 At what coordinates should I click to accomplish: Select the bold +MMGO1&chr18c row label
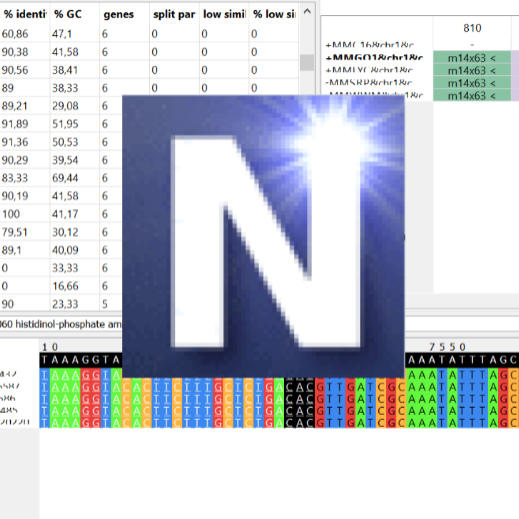(375, 58)
